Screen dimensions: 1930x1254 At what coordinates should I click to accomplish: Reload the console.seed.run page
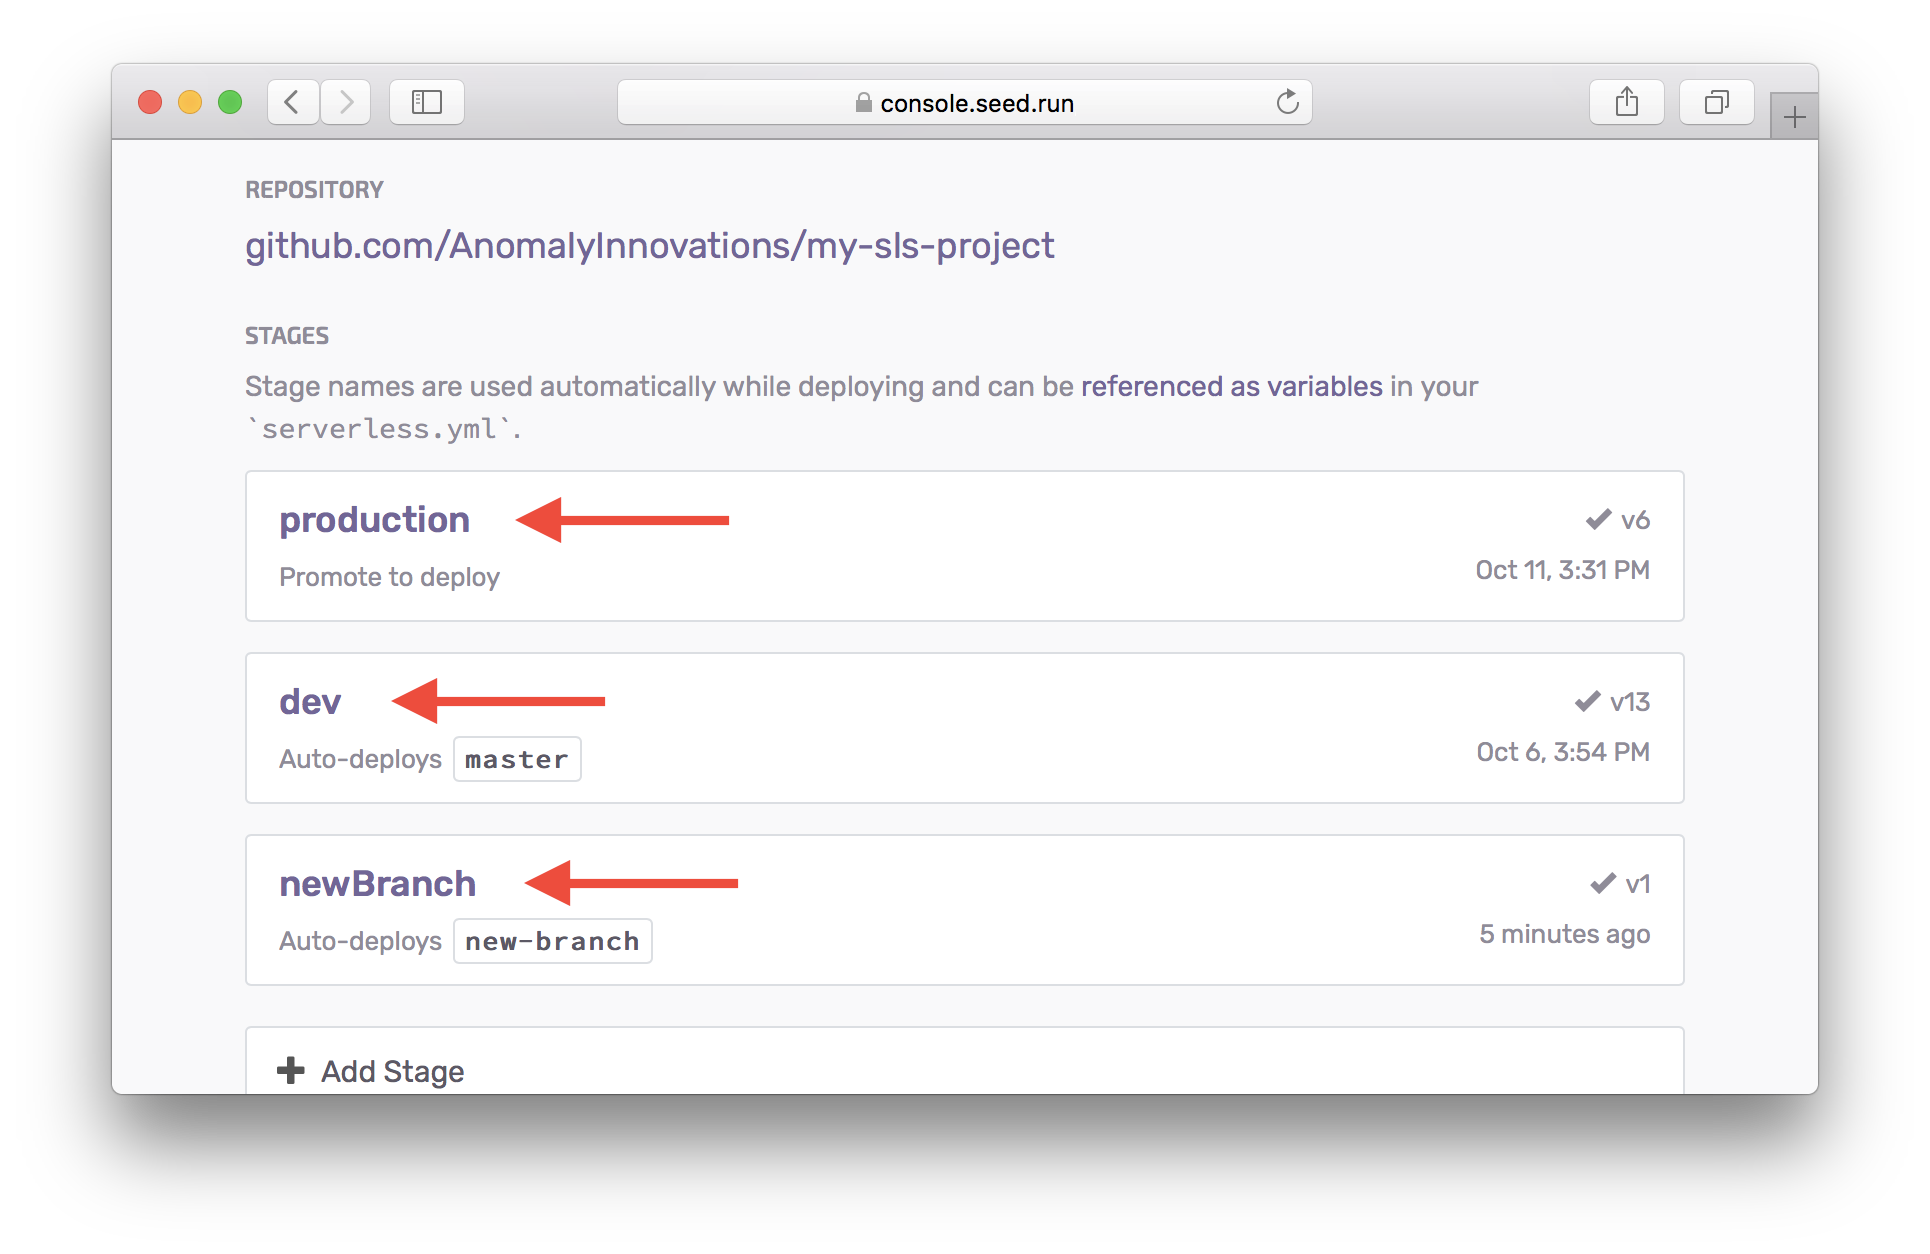coord(1287,102)
